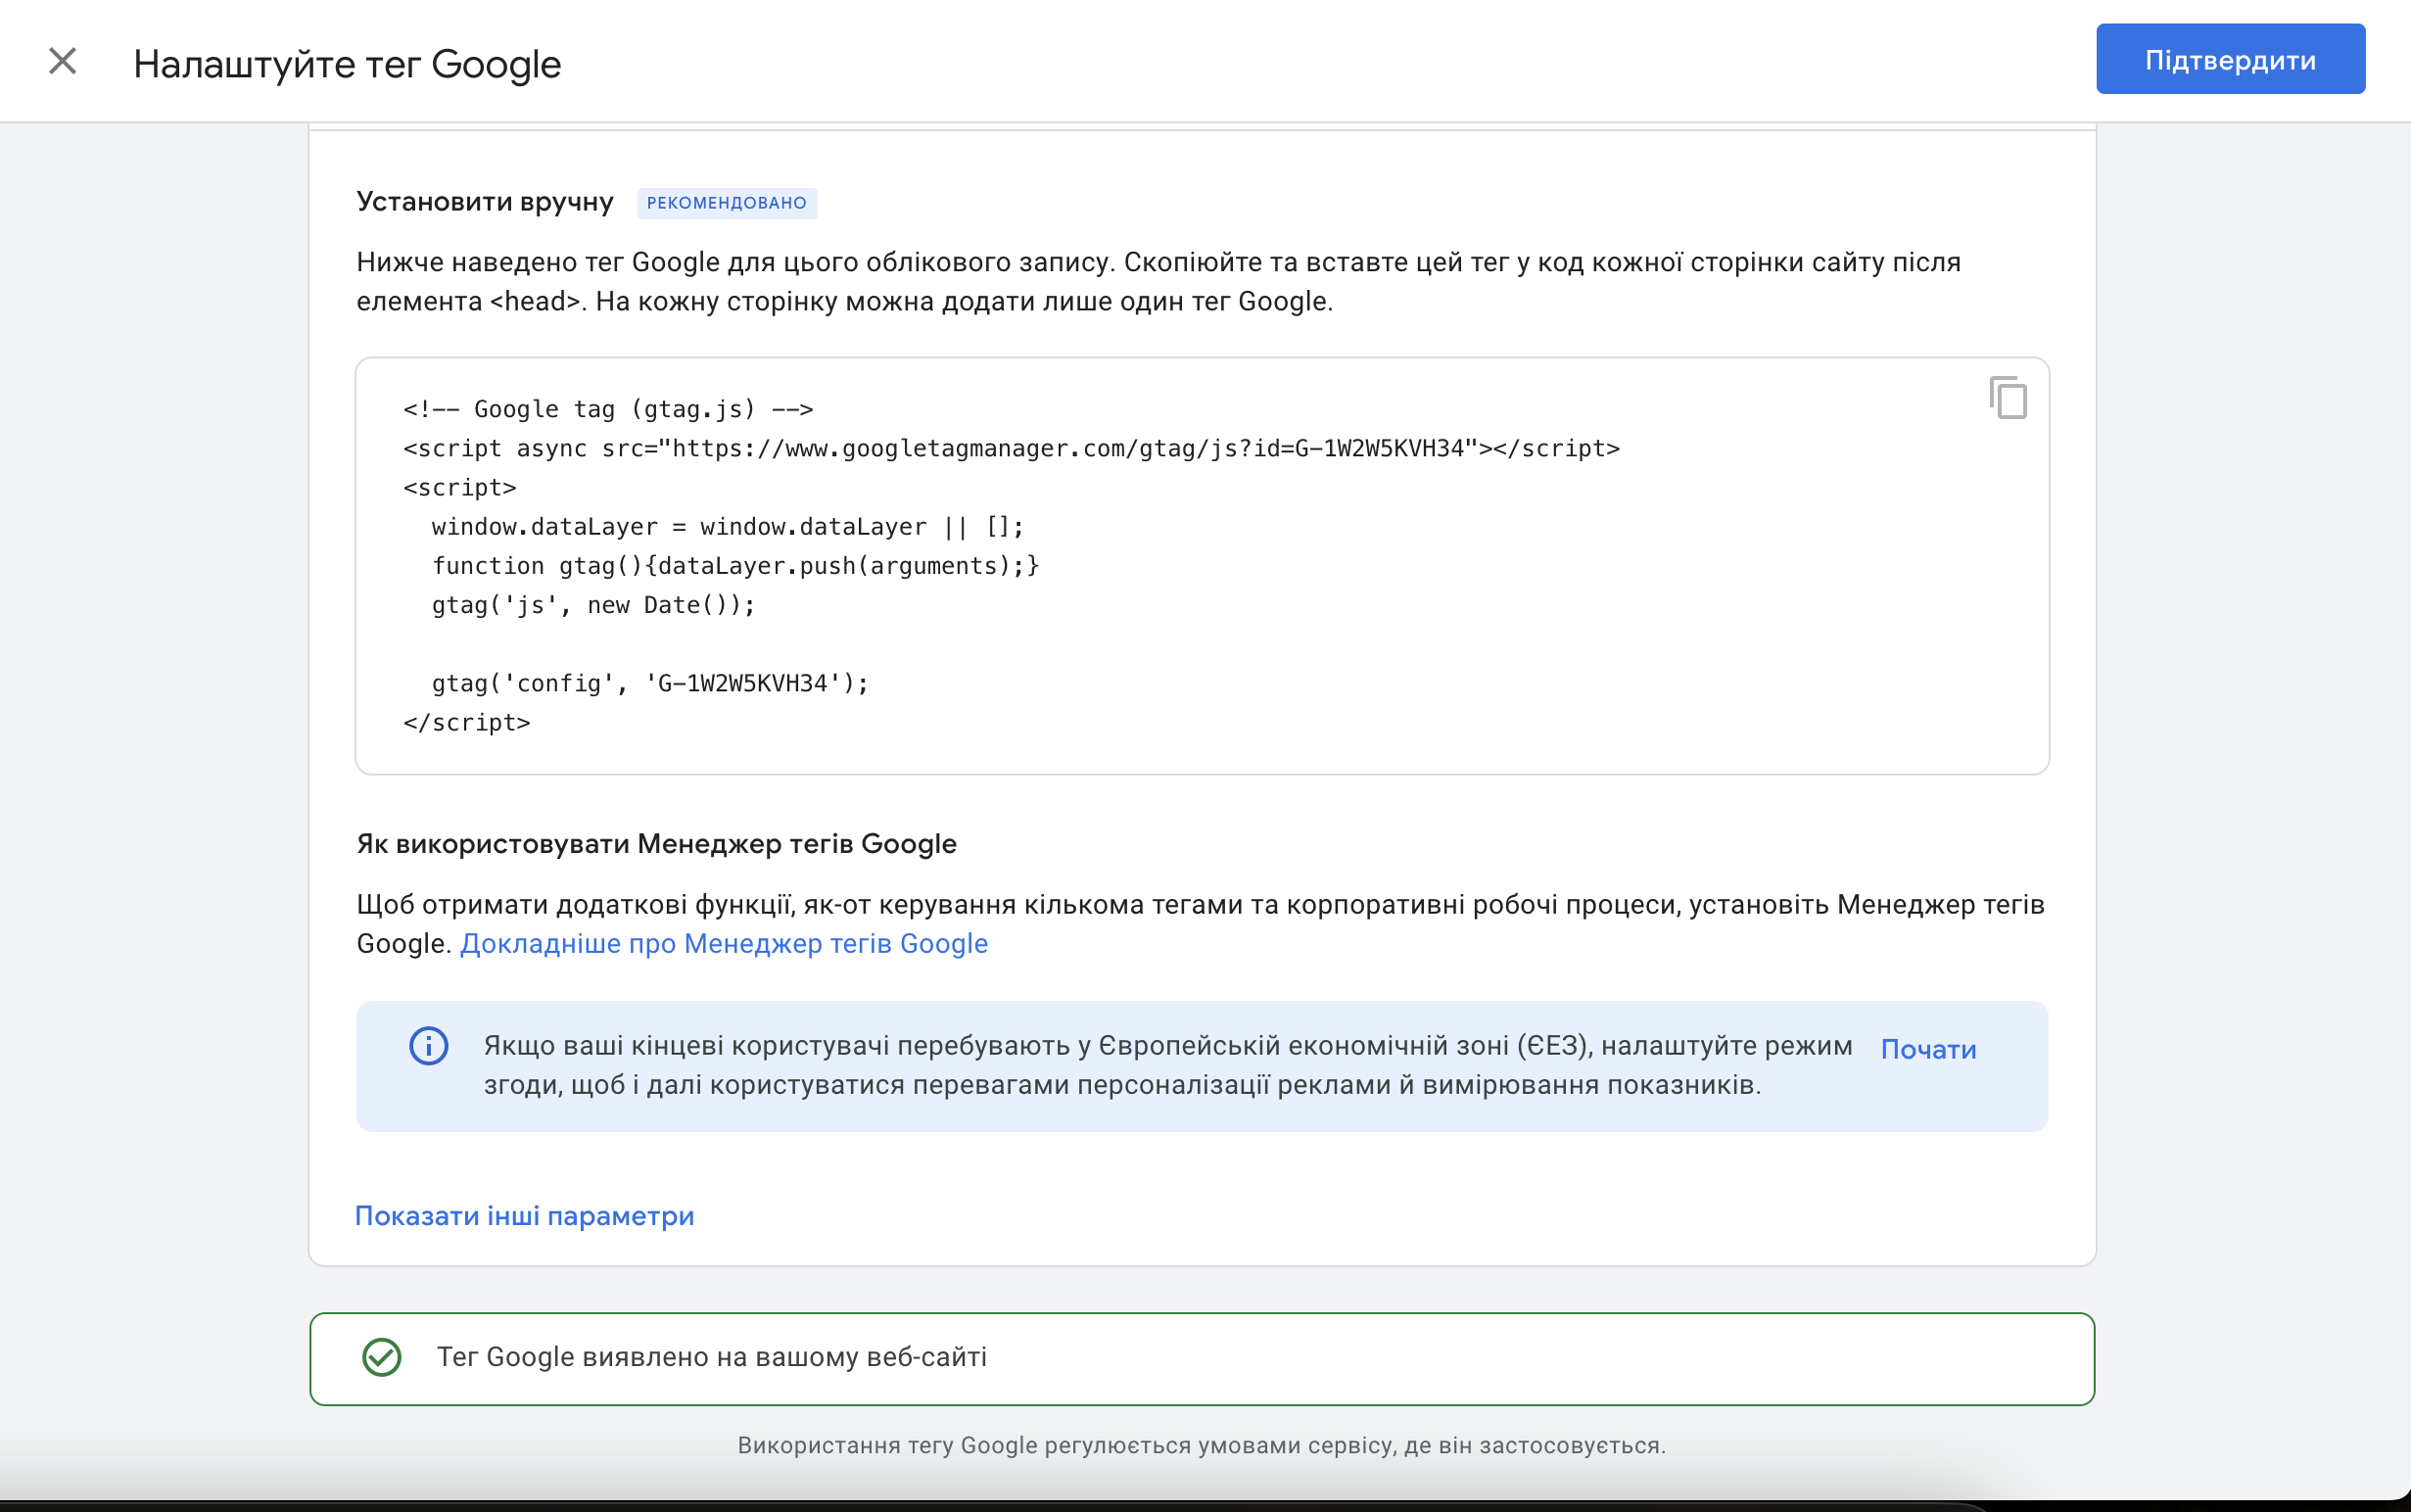Image resolution: width=2411 pixels, height=1512 pixels.
Task: Click the function gtag() code line
Action: [x=735, y=566]
